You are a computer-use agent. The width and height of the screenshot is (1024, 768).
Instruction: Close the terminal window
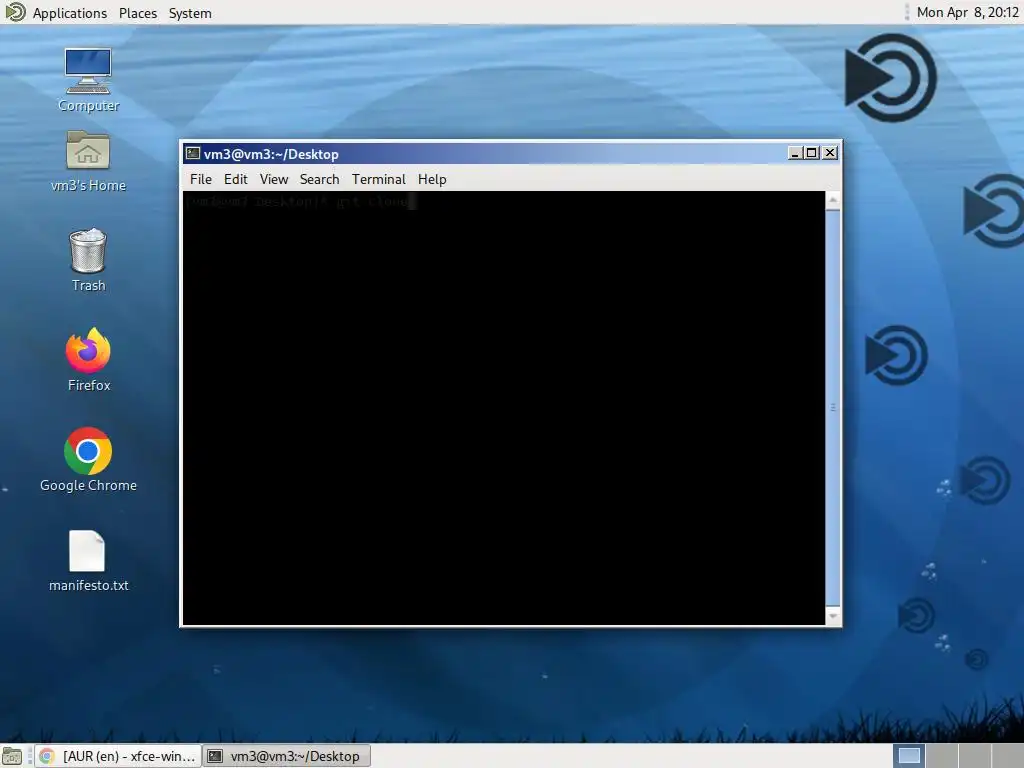830,153
